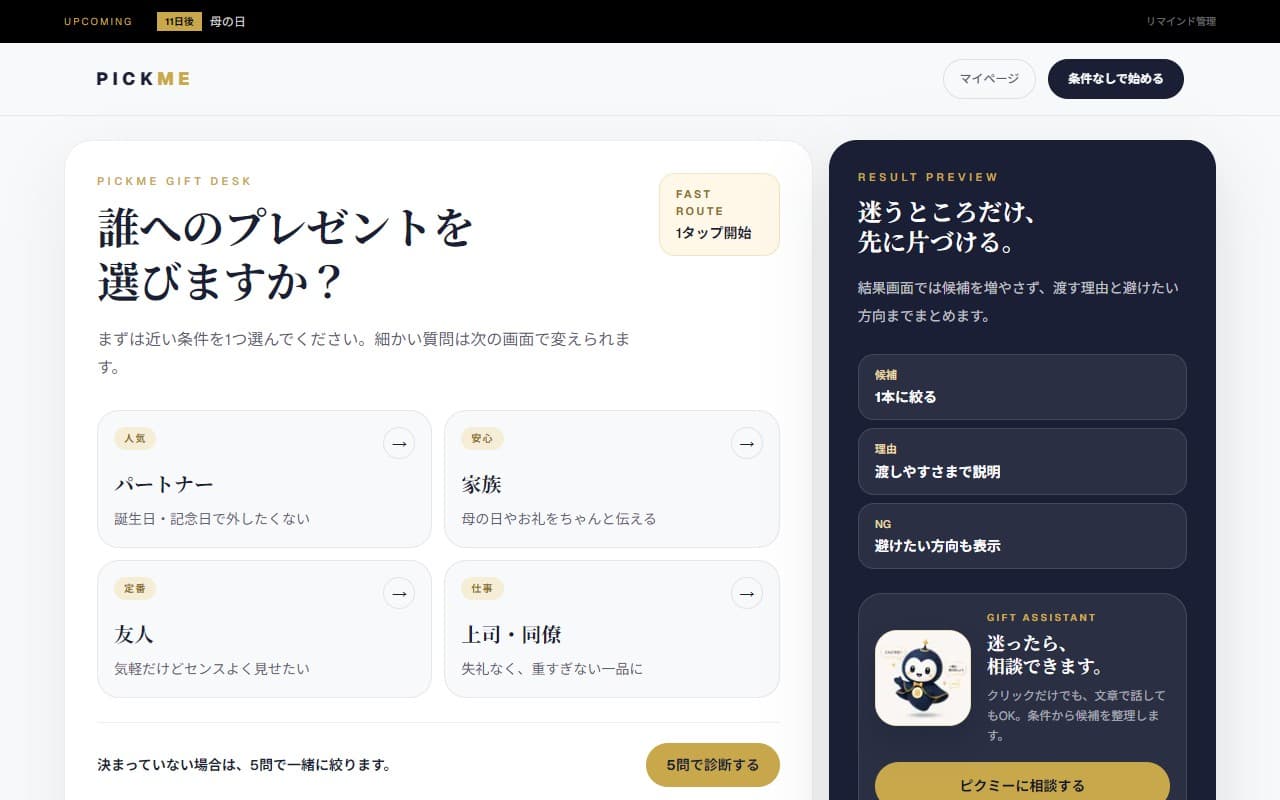Click the 仕事 tag

coord(482,588)
